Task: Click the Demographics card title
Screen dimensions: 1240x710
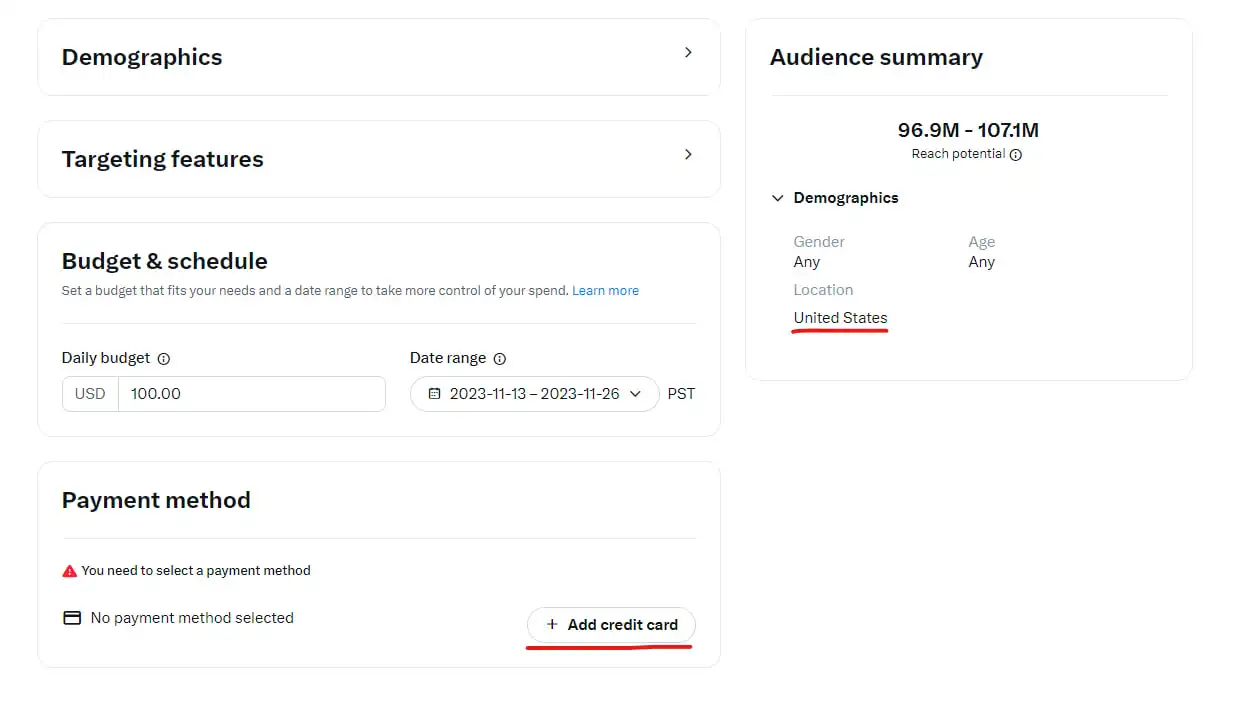Action: click(142, 58)
